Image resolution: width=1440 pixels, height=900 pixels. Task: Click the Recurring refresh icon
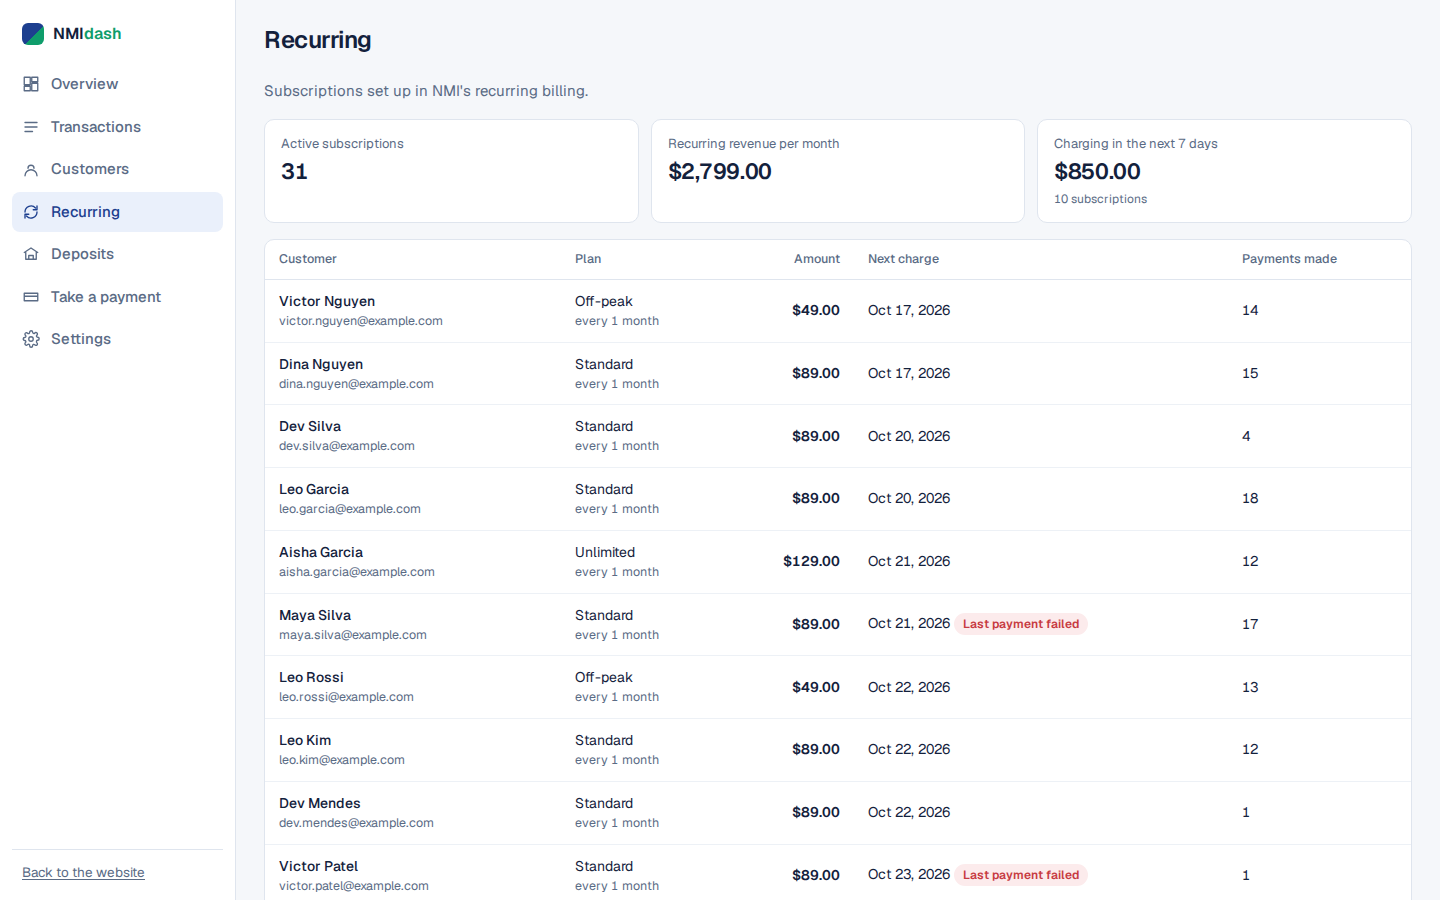click(31, 212)
